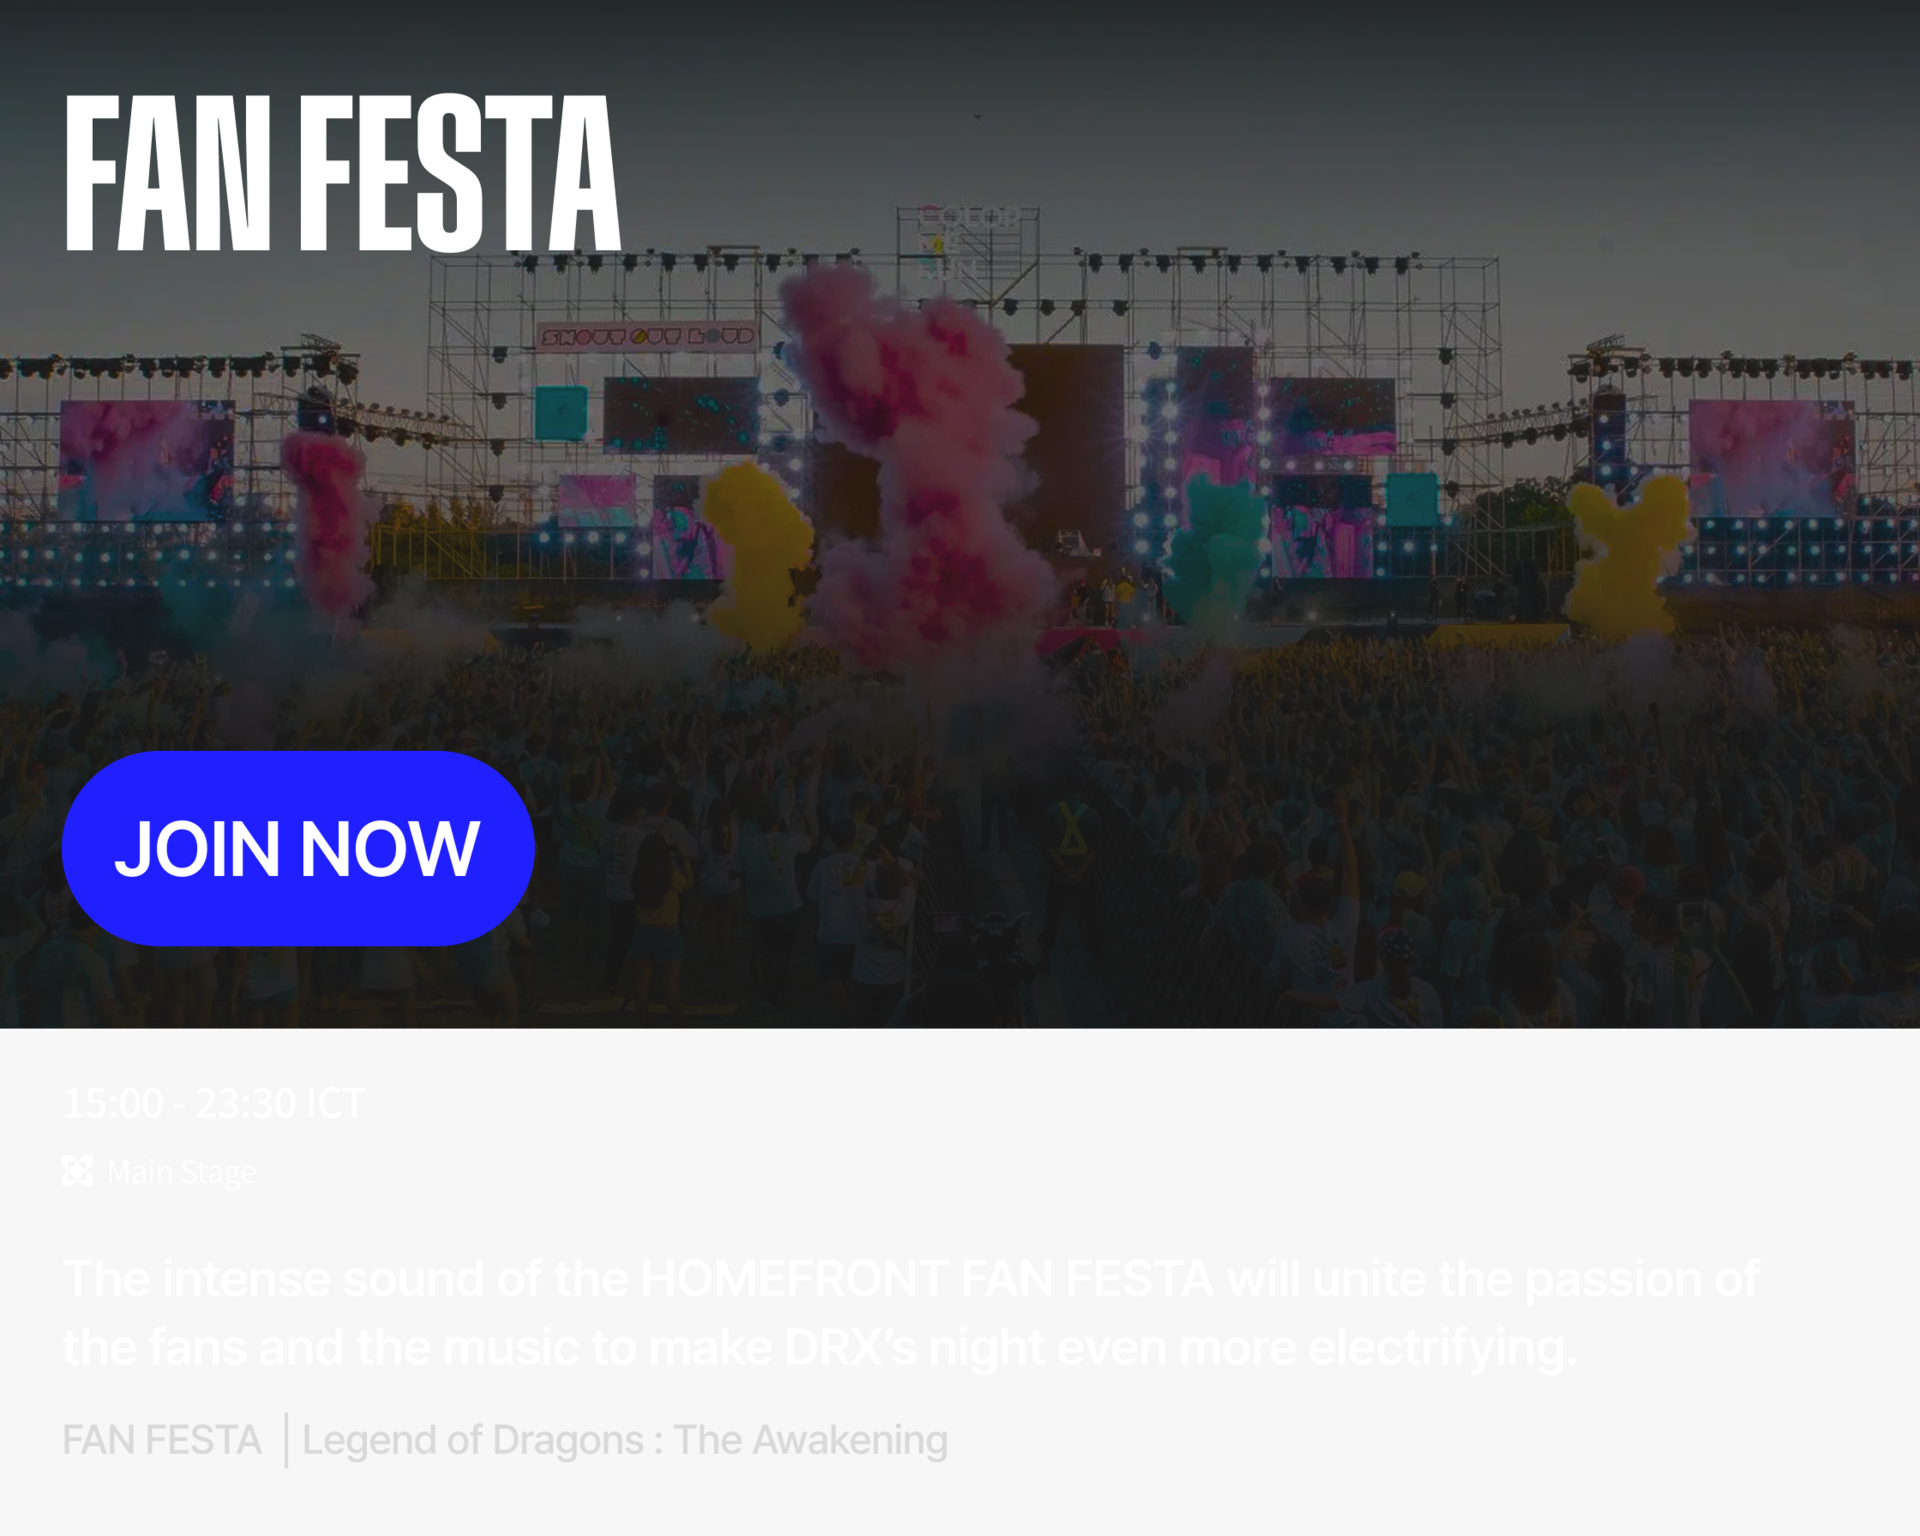Open Legend of Dragons : The Awakening link
1920x1536 pixels.
[x=626, y=1440]
